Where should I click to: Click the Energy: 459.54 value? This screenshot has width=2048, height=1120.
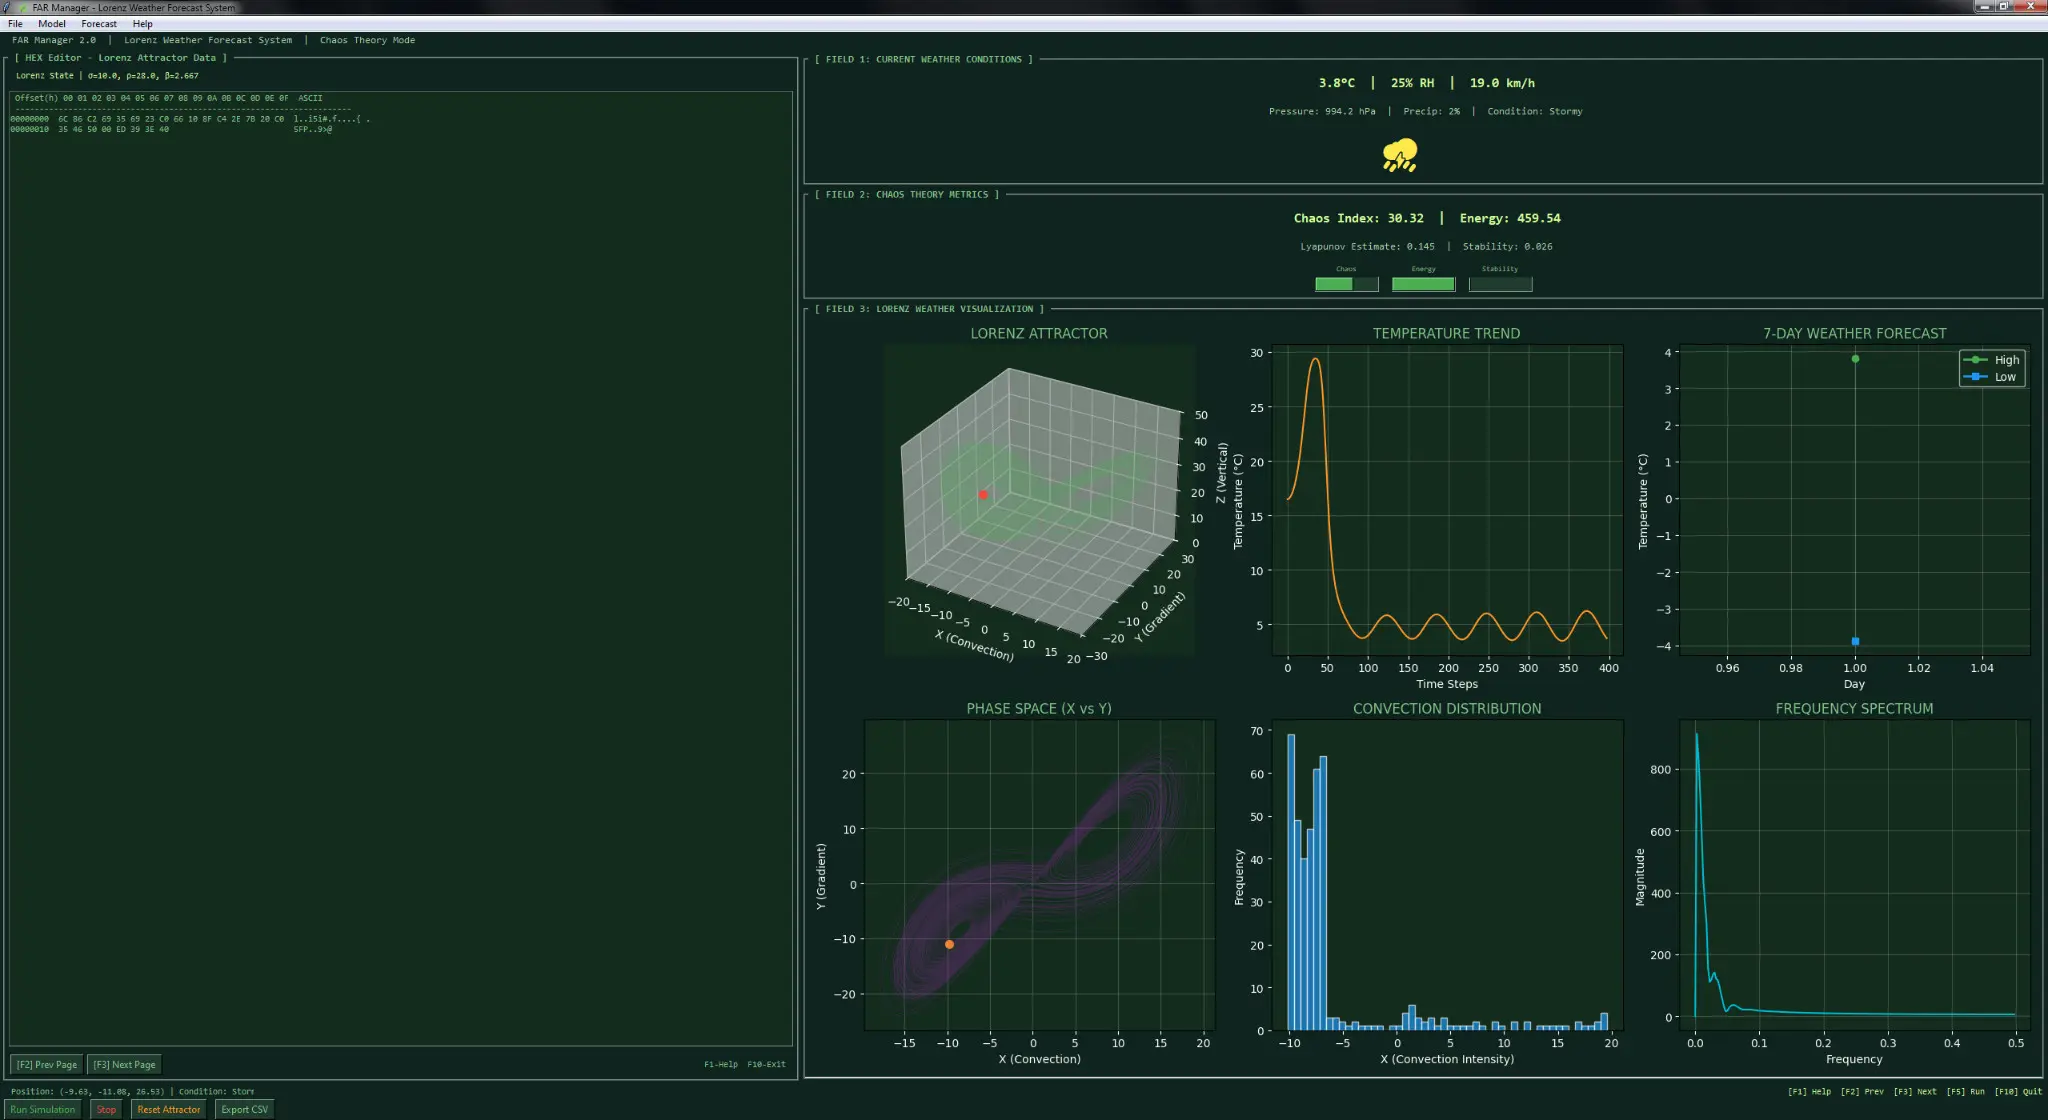pyautogui.click(x=1510, y=218)
